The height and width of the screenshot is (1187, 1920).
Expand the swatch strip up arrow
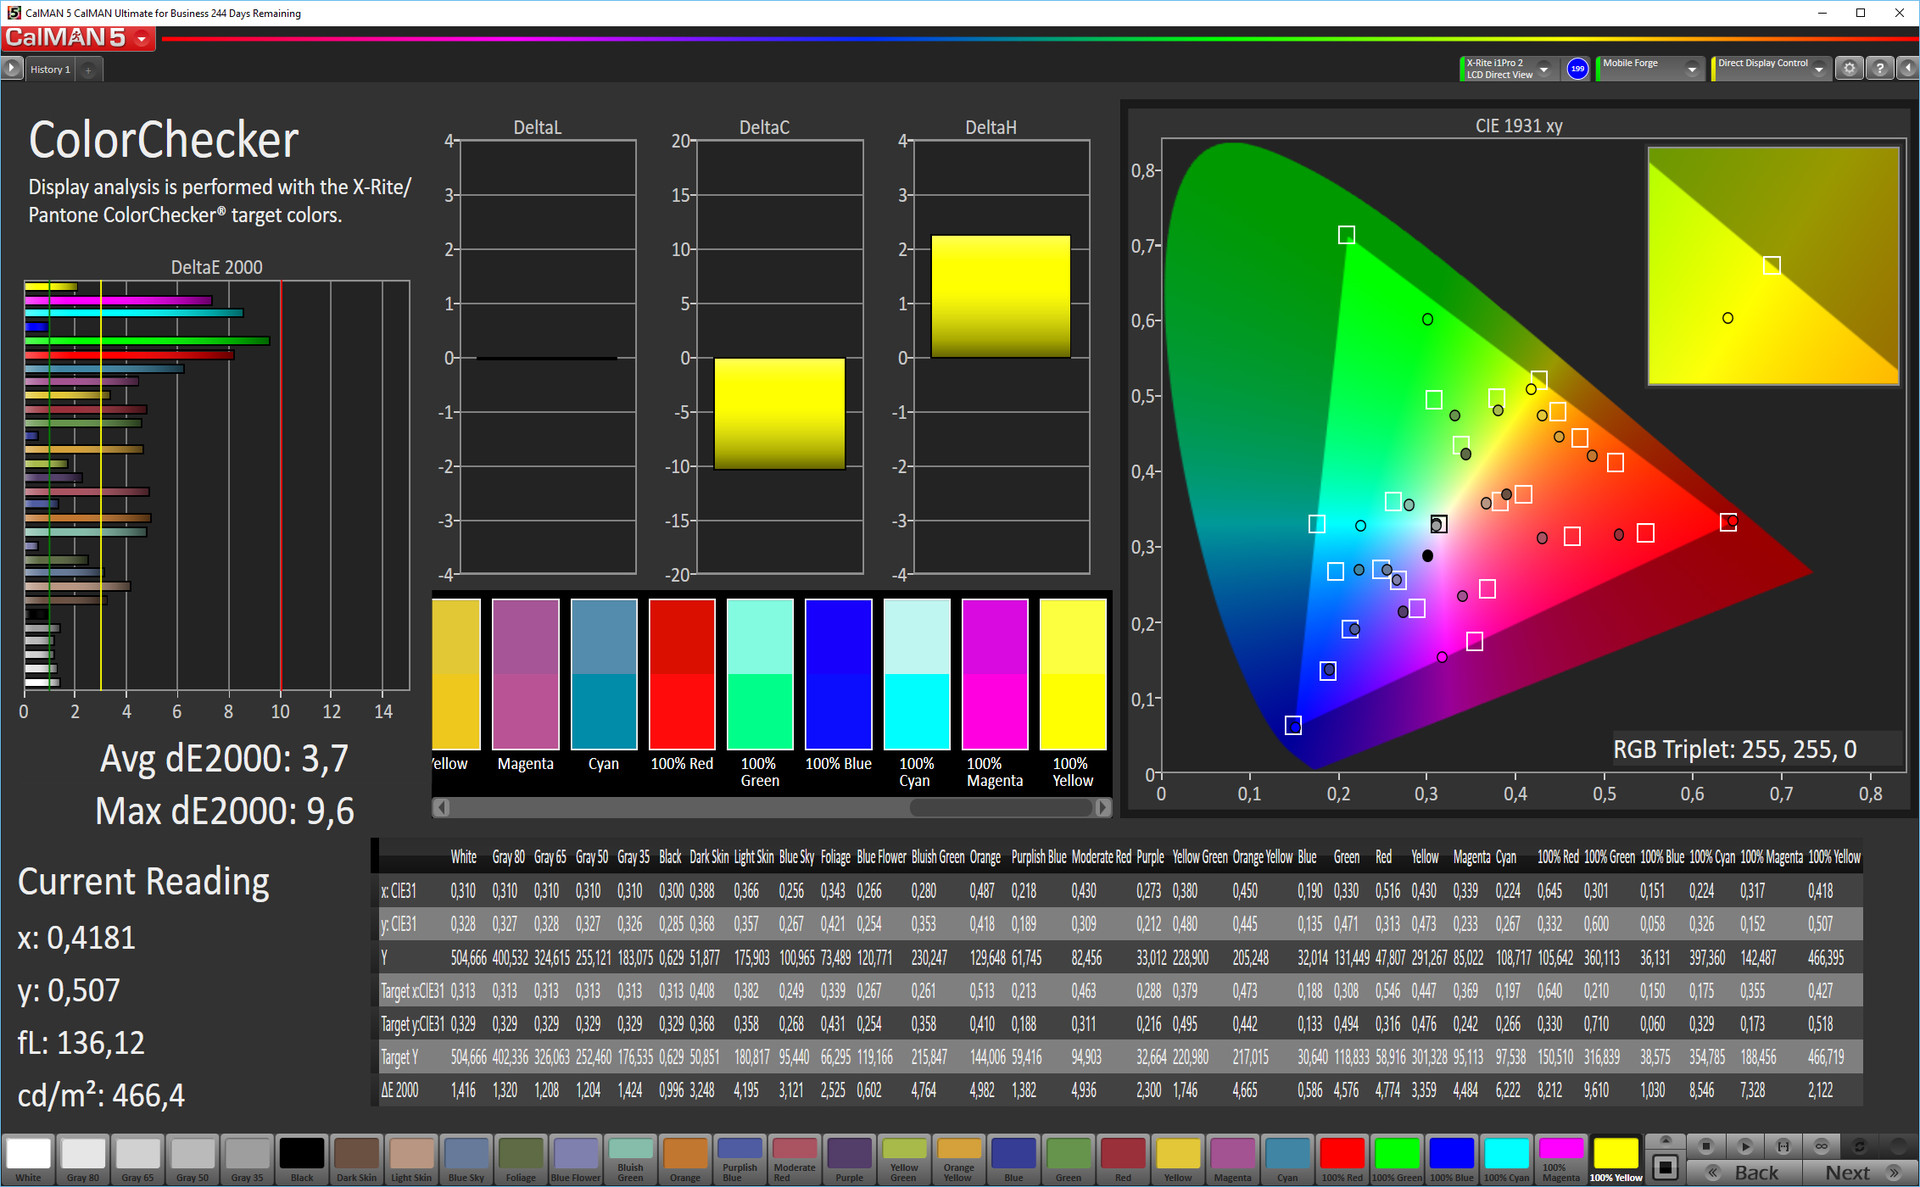[x=1665, y=1141]
